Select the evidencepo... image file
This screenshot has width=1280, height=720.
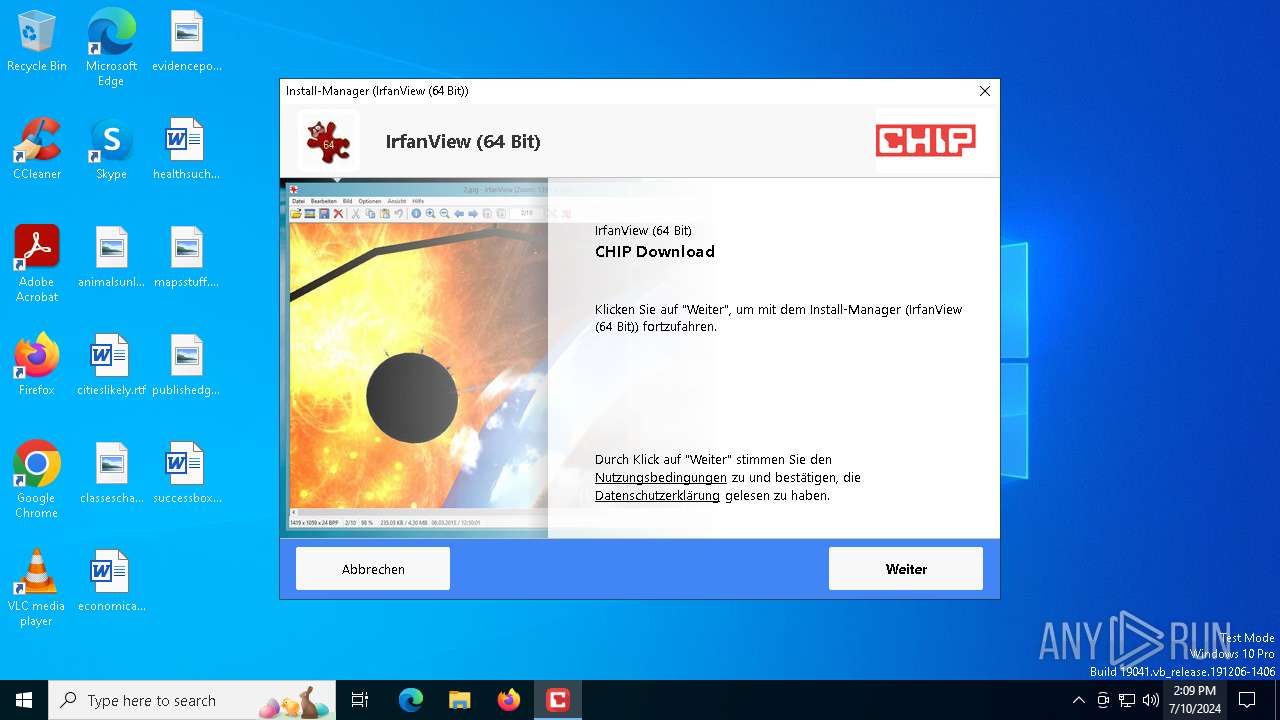[187, 42]
